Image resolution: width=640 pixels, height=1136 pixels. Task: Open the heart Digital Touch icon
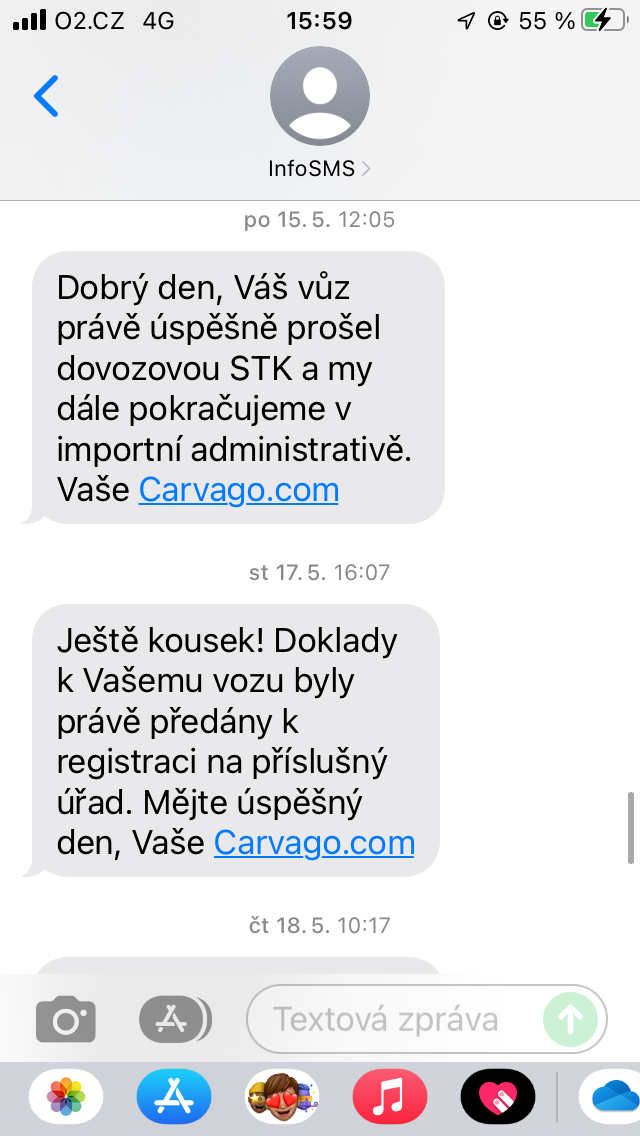pyautogui.click(x=498, y=1096)
